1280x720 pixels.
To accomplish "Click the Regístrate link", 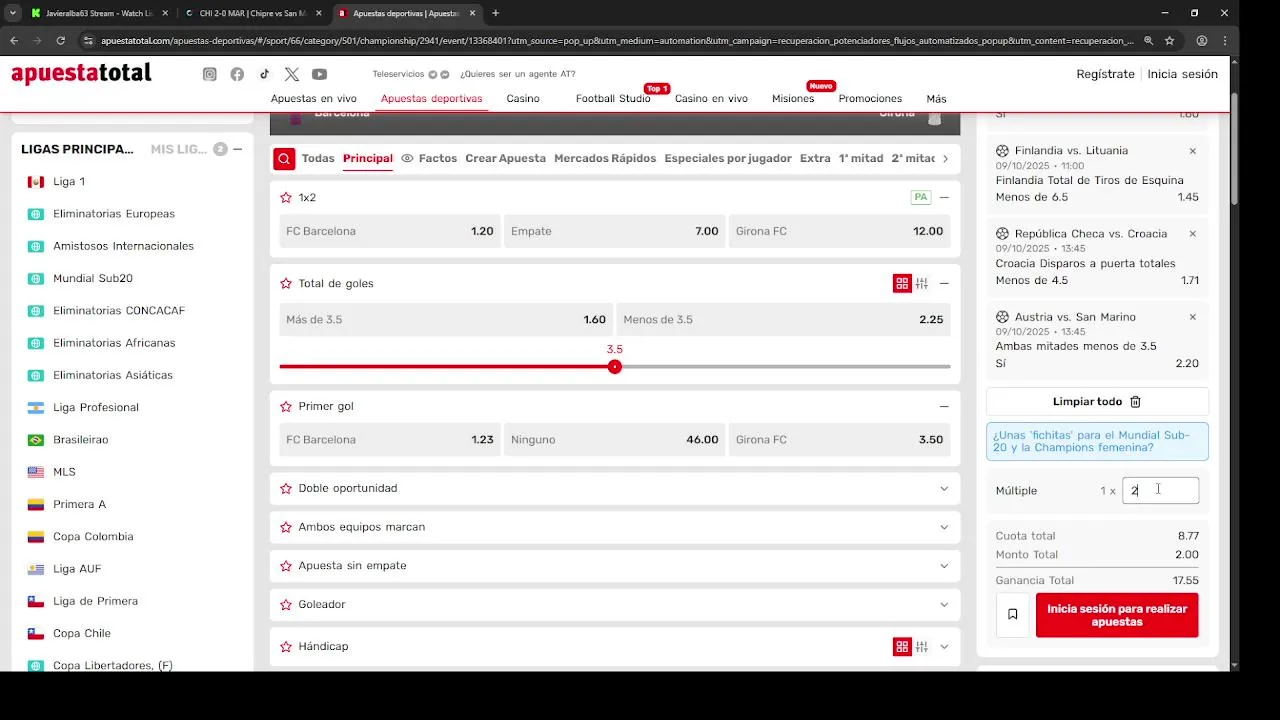I will click(1105, 74).
